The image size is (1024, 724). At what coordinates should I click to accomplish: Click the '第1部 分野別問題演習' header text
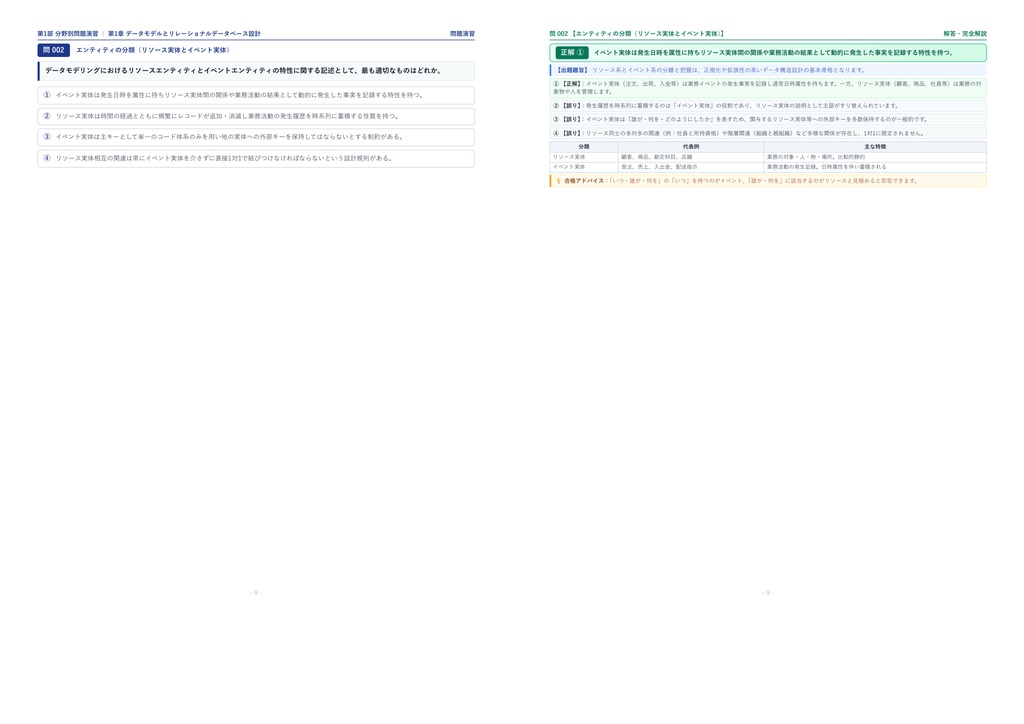pyautogui.click(x=68, y=33)
